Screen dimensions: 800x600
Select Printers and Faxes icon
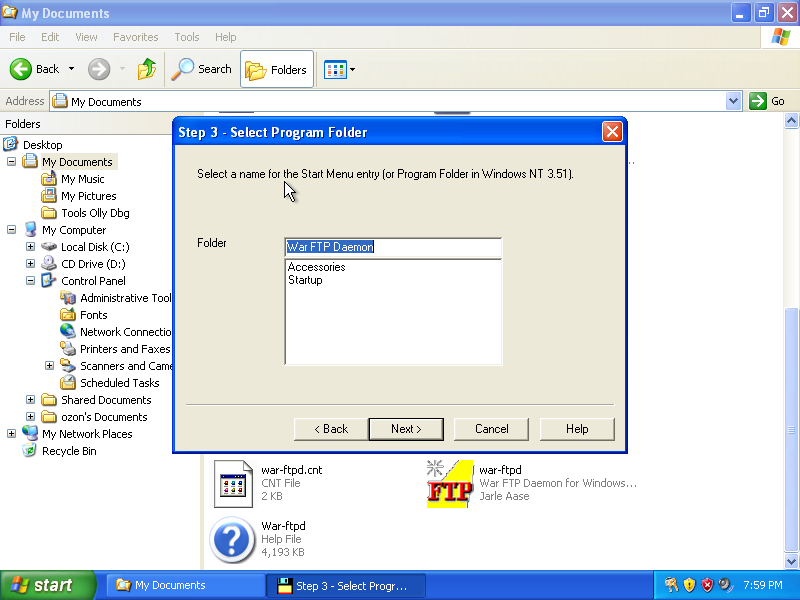[68, 348]
